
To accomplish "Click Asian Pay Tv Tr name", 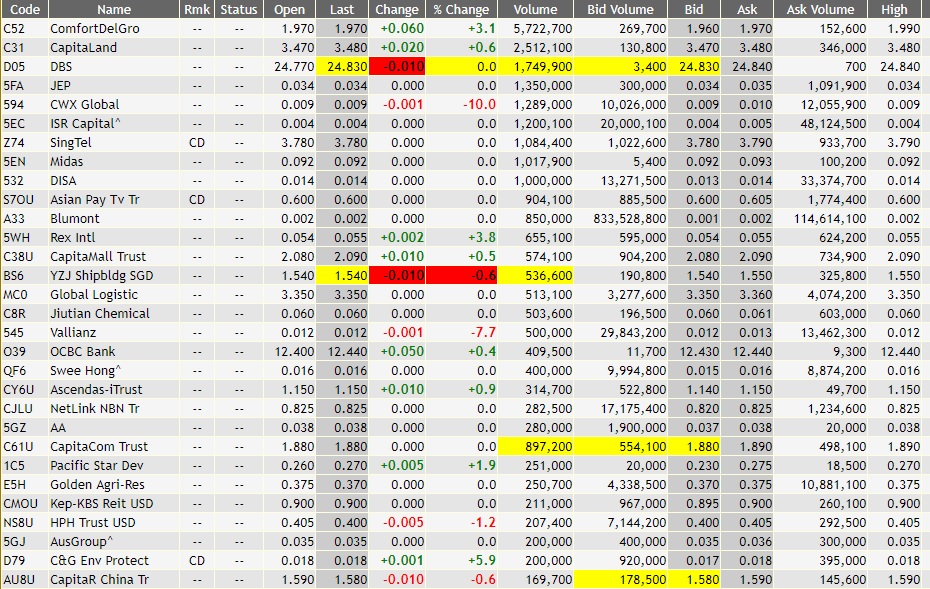I will (x=95, y=199).
